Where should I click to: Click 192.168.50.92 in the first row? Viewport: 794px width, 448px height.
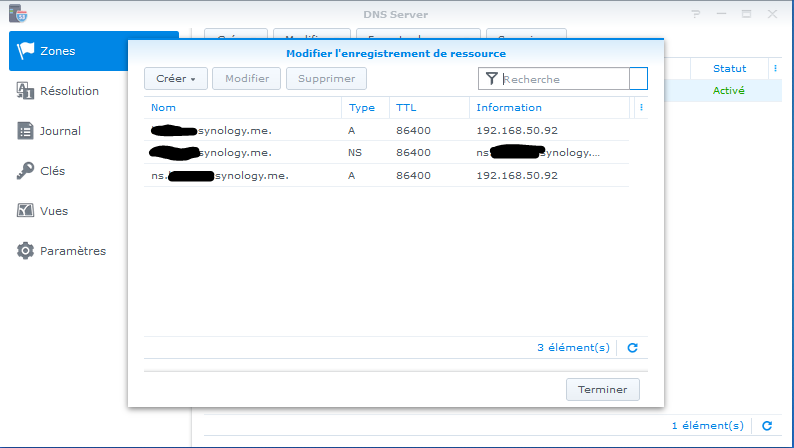pyautogui.click(x=517, y=130)
